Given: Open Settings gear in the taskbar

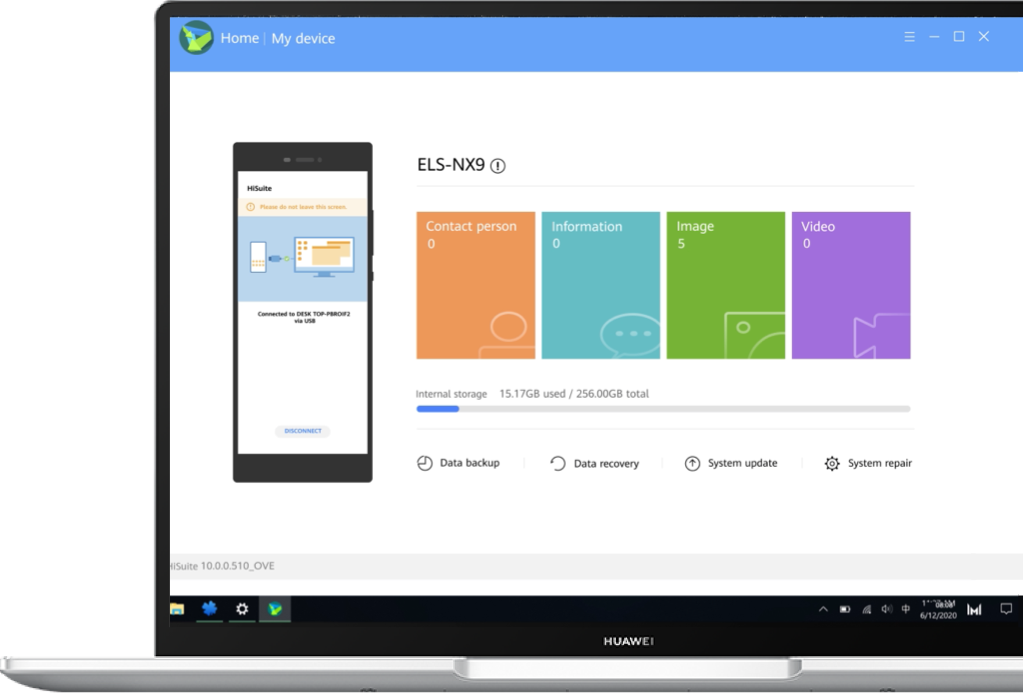Looking at the screenshot, I should click(242, 609).
